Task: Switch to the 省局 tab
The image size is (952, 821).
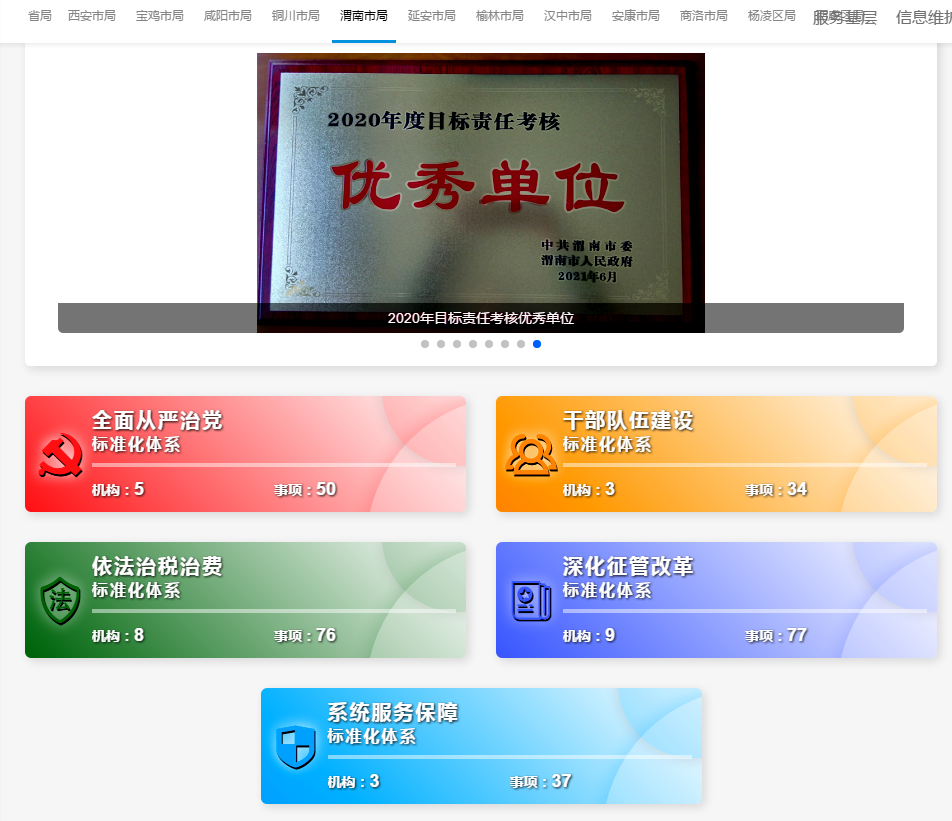Action: pyautogui.click(x=40, y=16)
